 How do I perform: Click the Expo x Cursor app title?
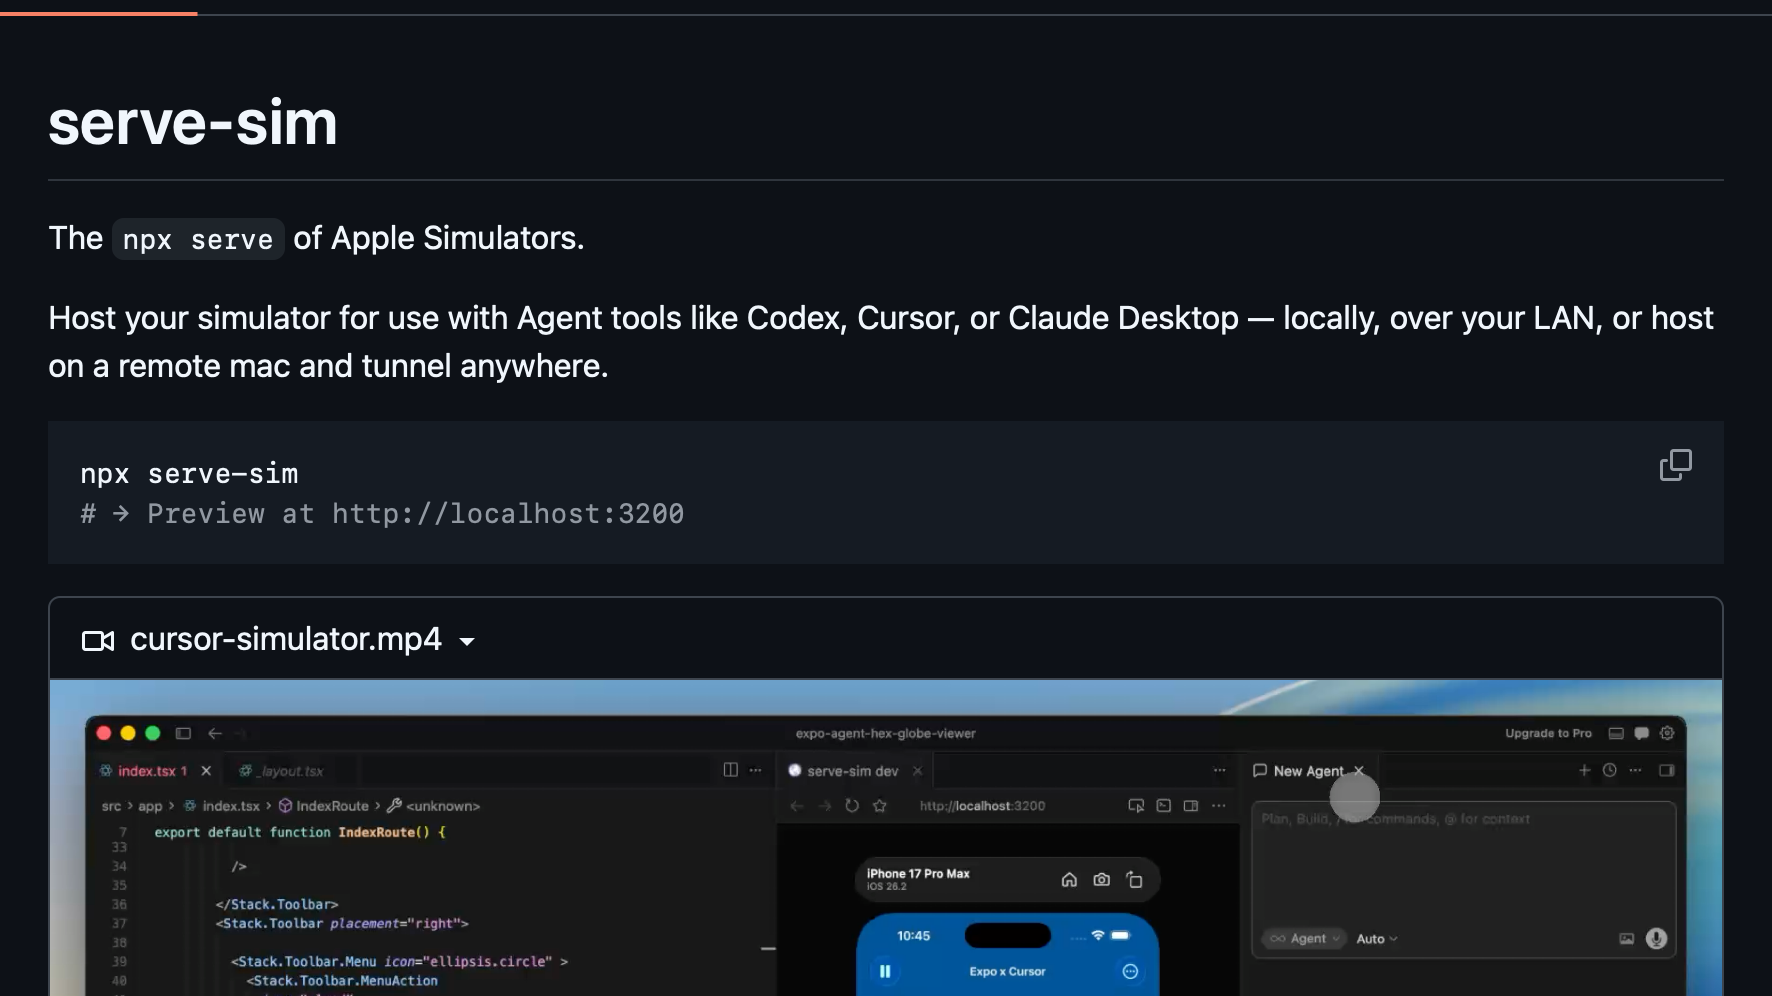[1007, 971]
